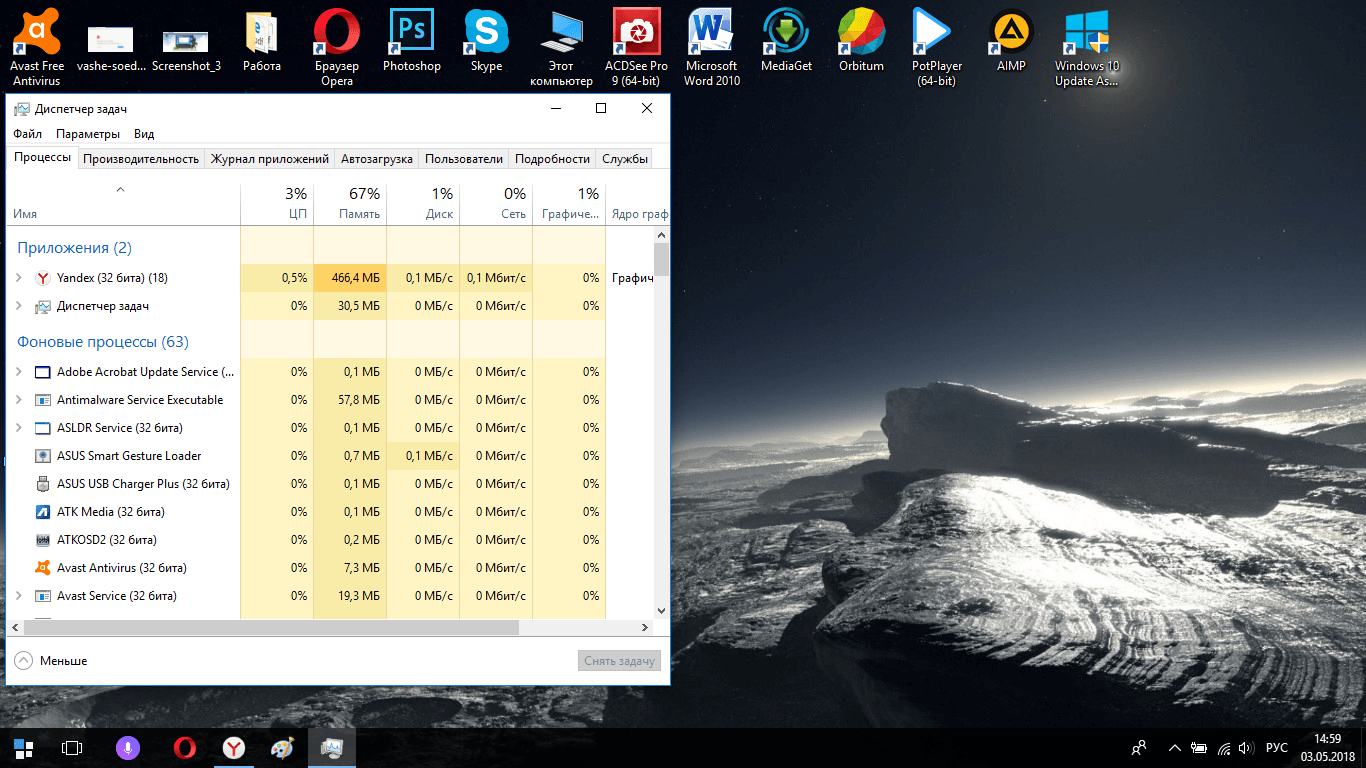Open Yandex browser from the taskbar

click(x=232, y=747)
